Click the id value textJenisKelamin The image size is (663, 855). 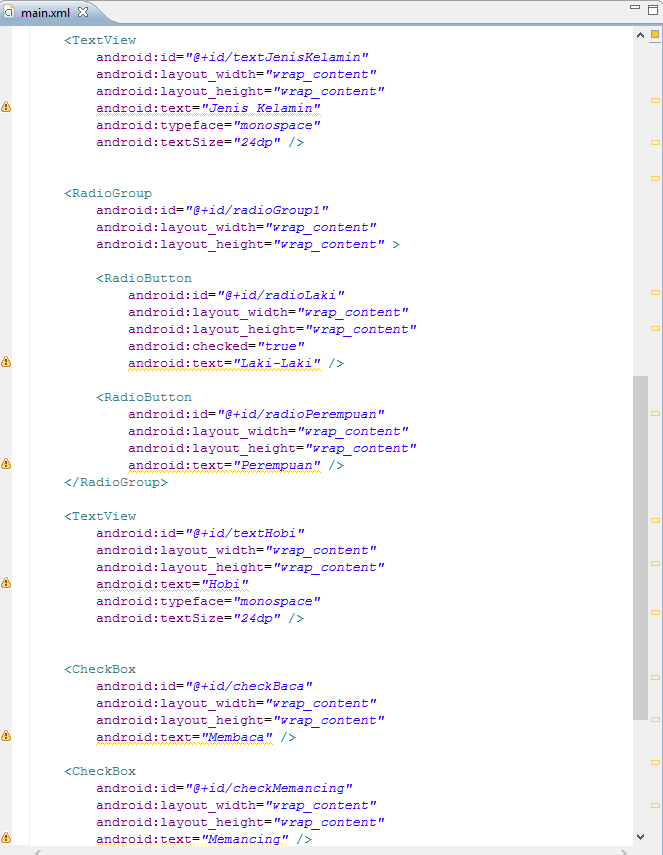point(277,57)
